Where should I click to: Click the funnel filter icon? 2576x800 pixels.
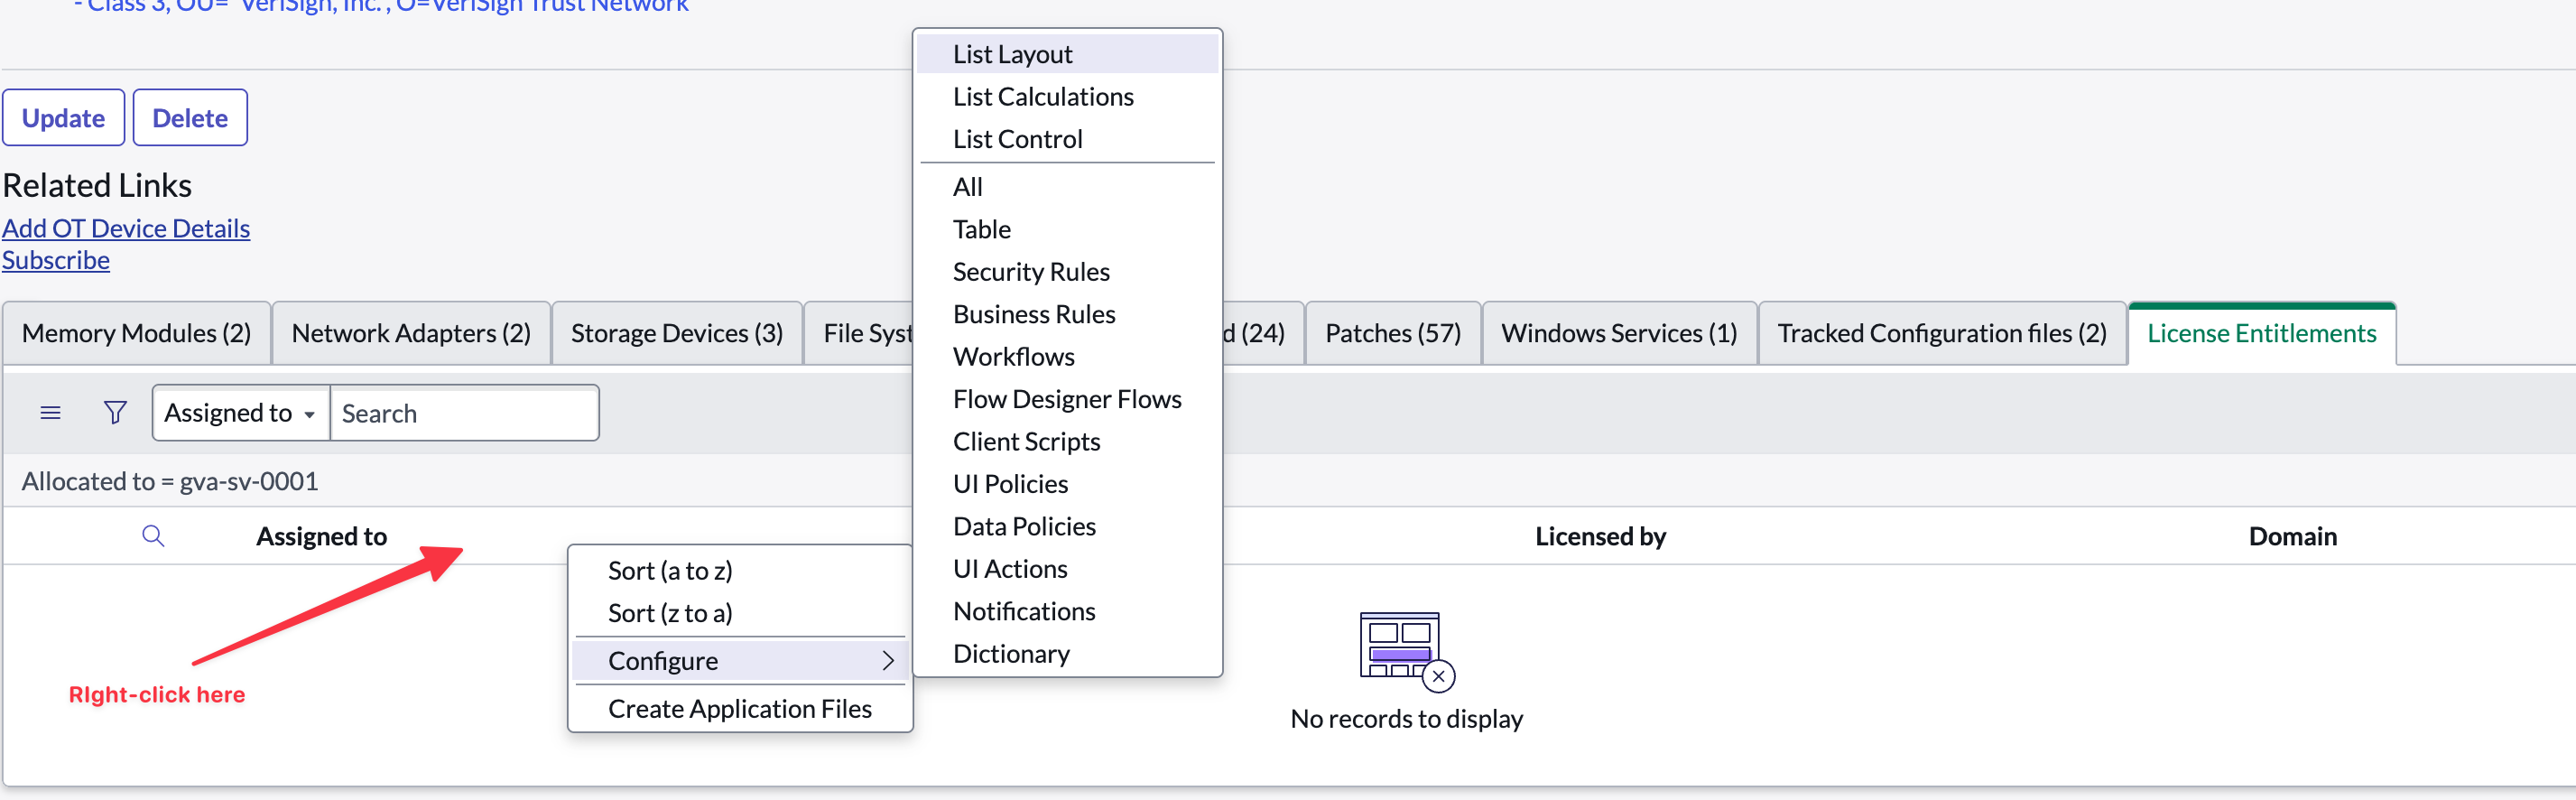pyautogui.click(x=115, y=413)
